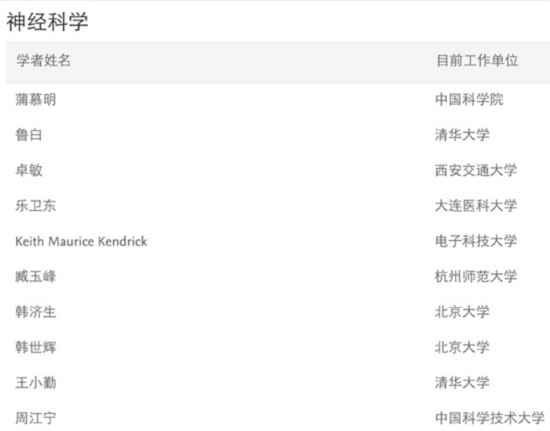Screen dimensions: 550x431
Task: Click the 神经科学 section heading
Action: click(x=47, y=22)
